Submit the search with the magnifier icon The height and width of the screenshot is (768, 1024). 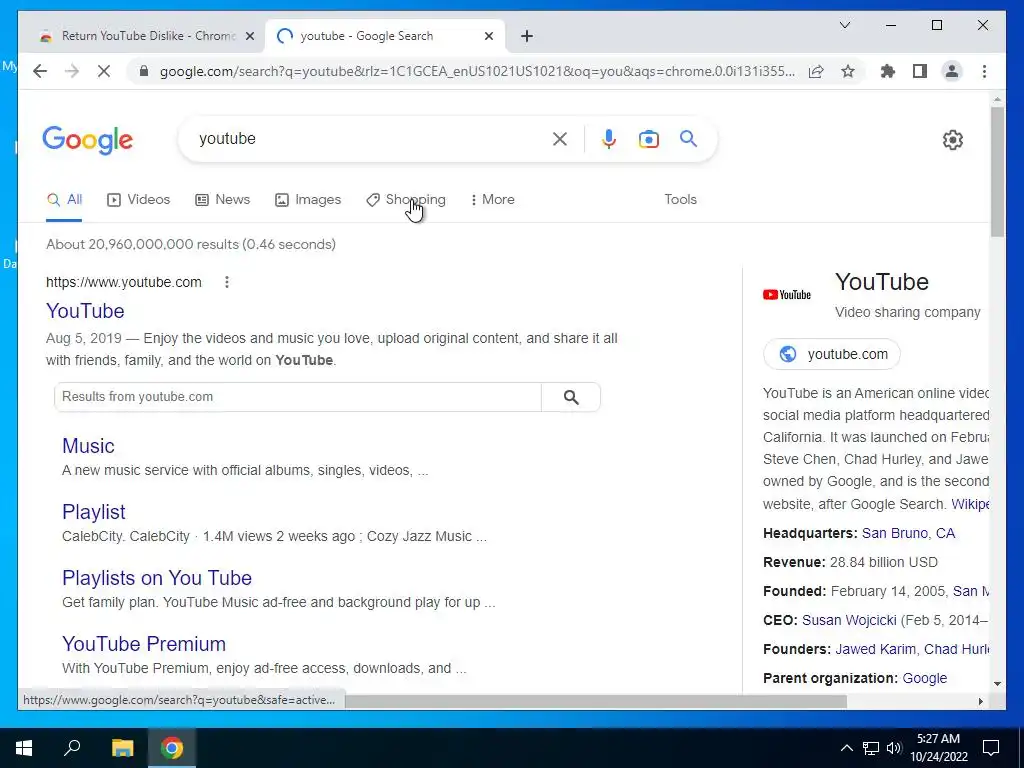tap(688, 138)
